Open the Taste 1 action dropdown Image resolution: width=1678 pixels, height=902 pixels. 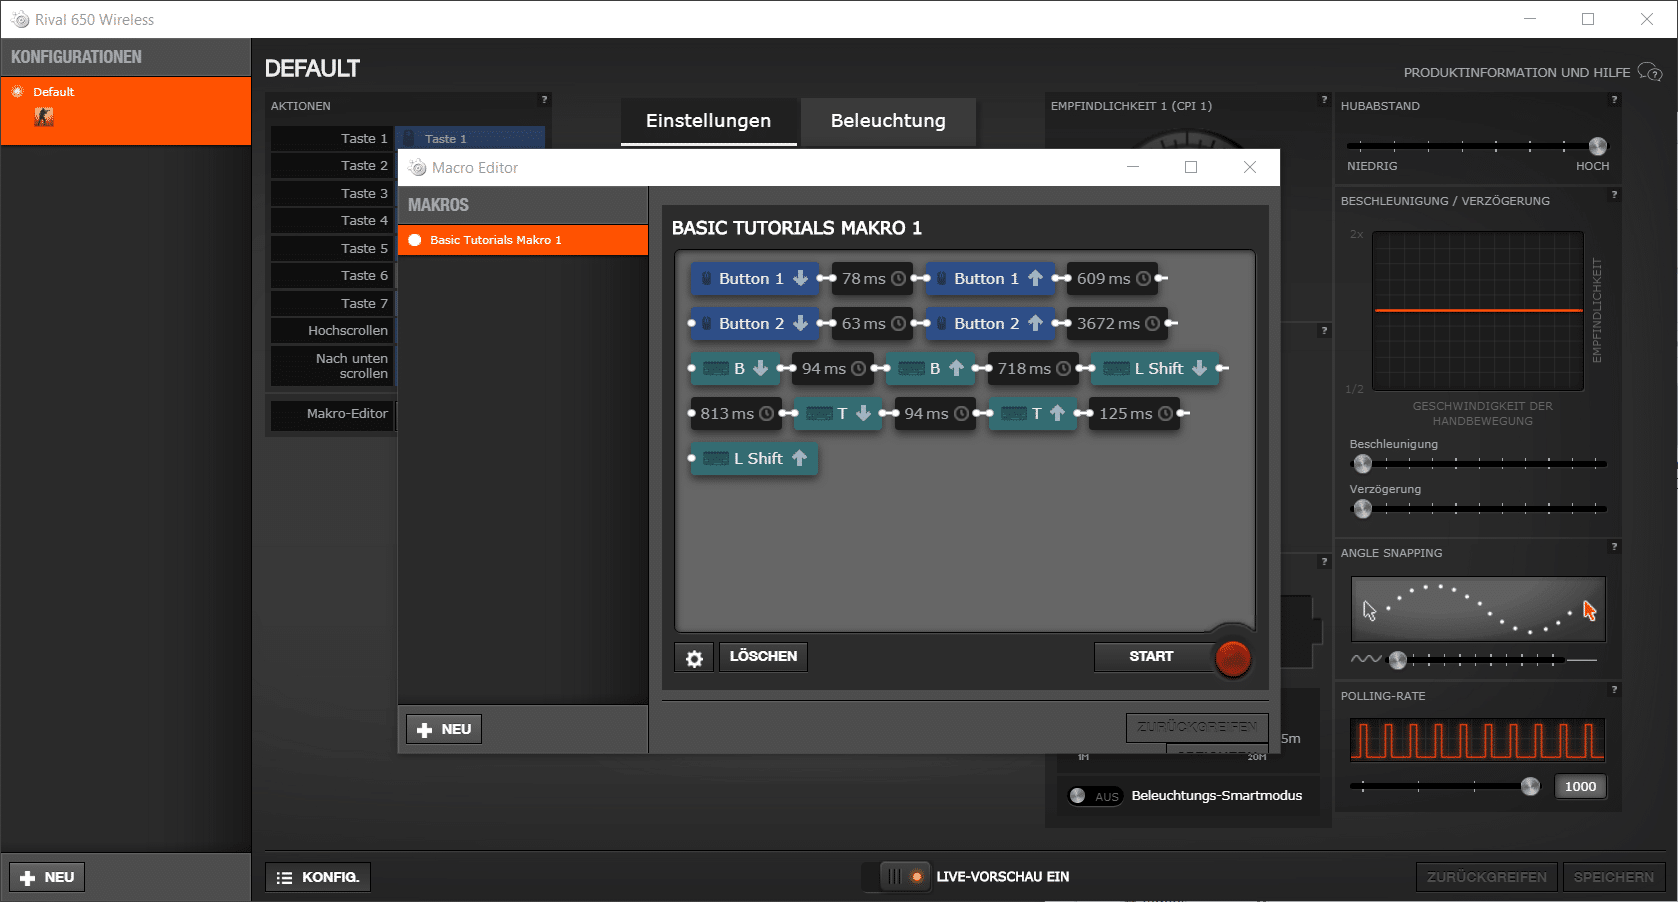coord(469,138)
